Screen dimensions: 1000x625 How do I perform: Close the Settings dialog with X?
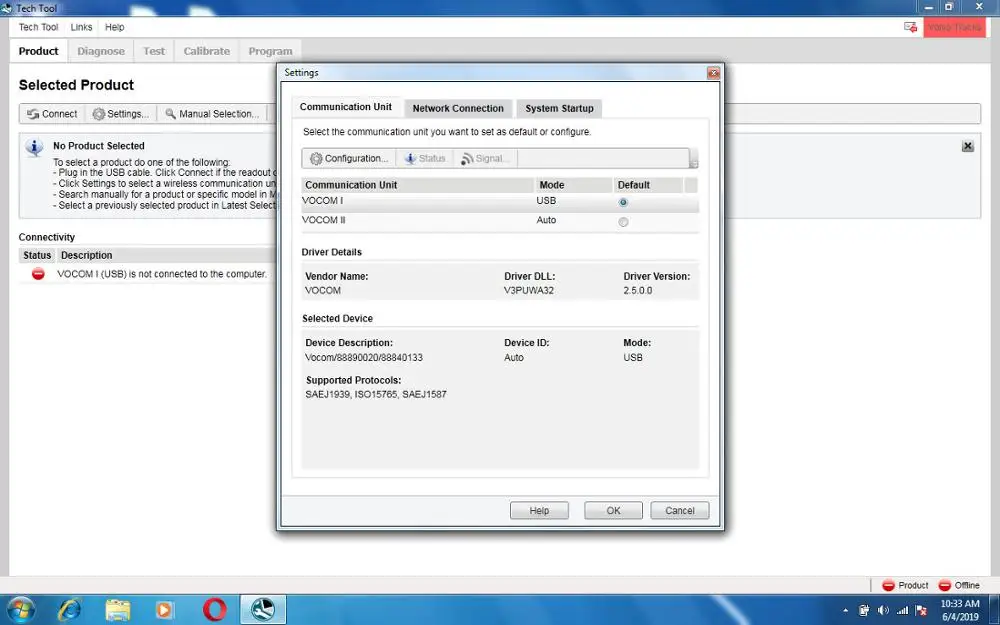point(714,73)
